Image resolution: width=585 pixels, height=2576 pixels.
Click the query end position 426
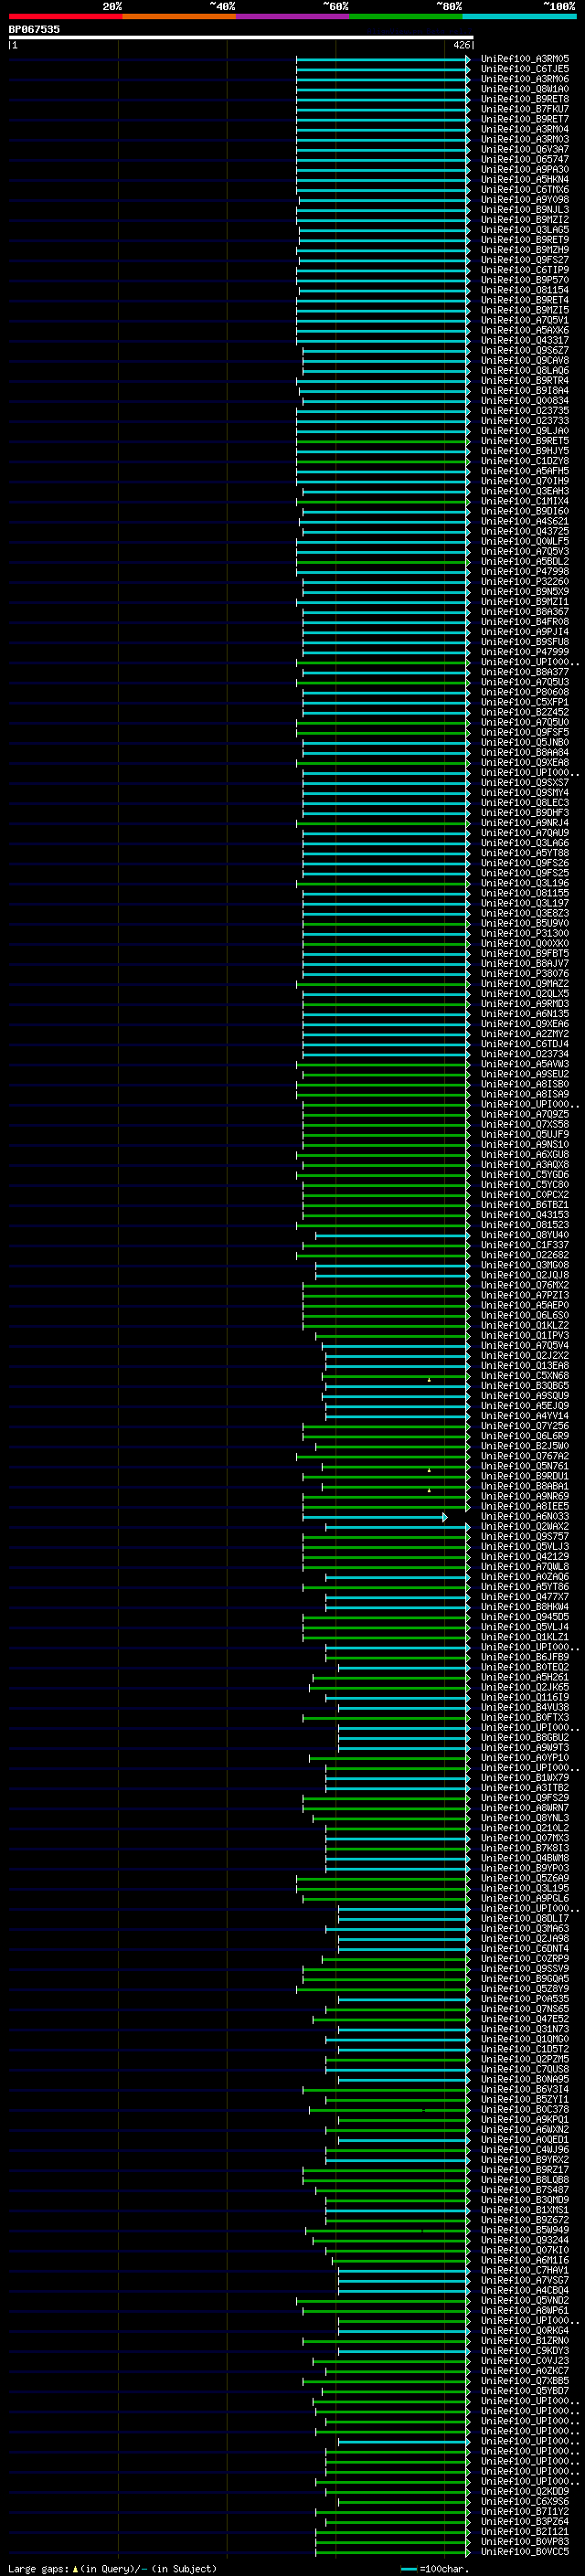(461, 45)
